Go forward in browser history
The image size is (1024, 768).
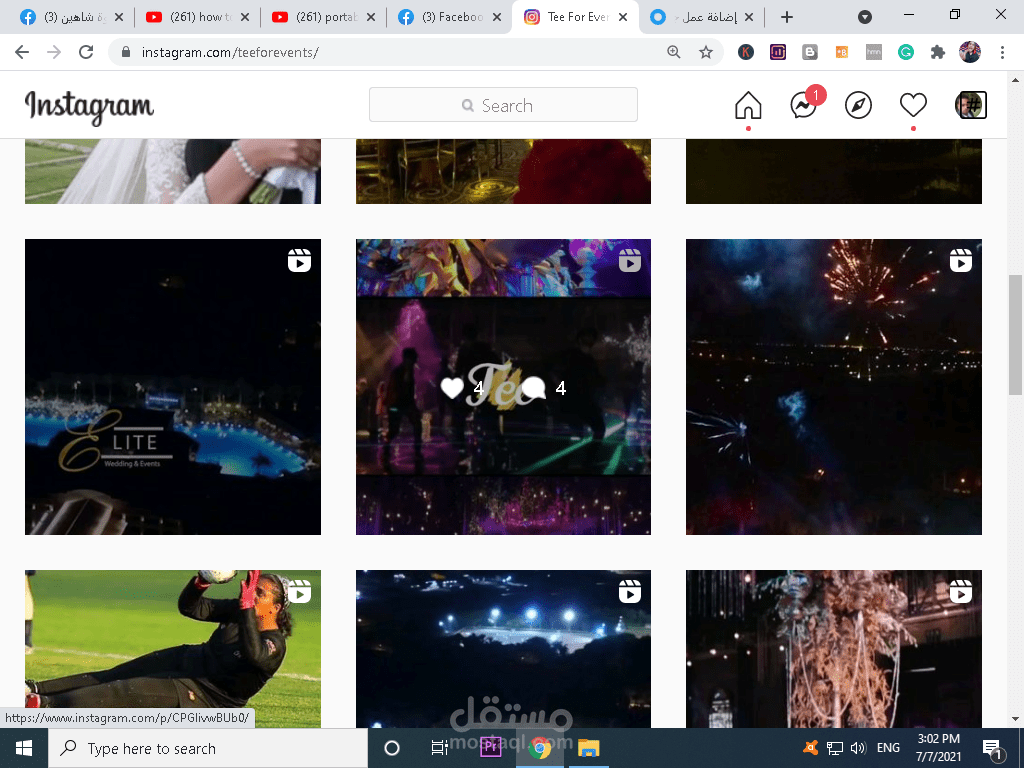tap(54, 52)
